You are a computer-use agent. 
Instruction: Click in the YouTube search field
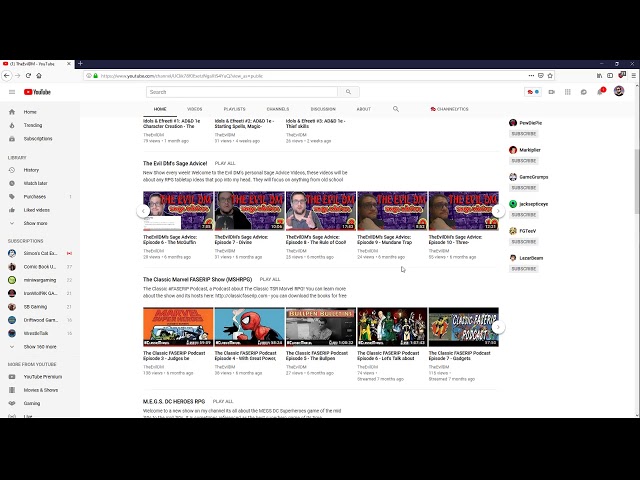[x=242, y=92]
